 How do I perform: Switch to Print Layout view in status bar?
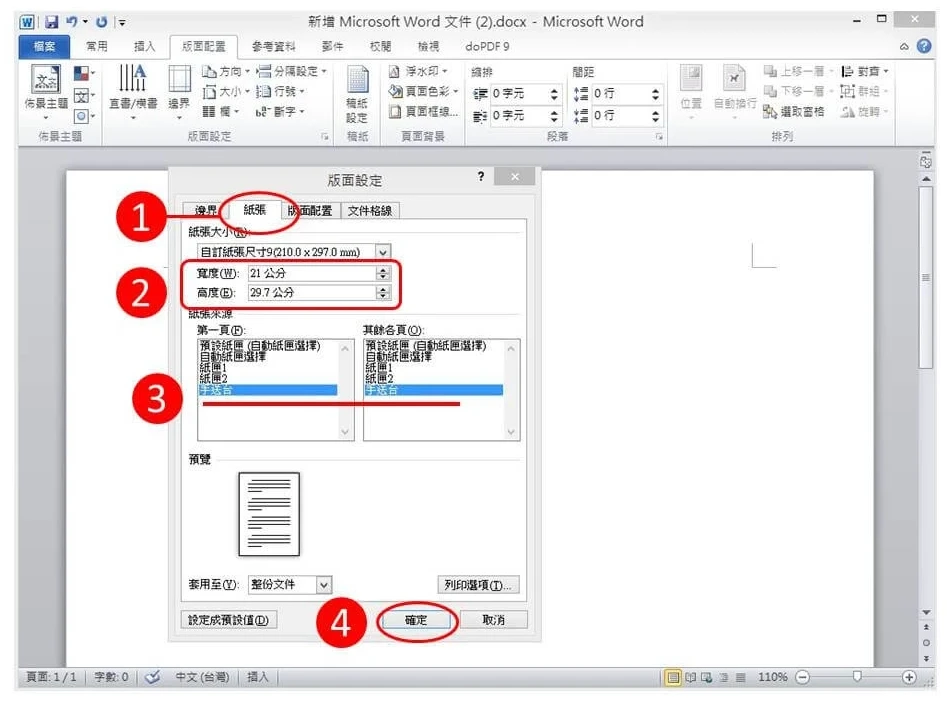[x=674, y=677]
